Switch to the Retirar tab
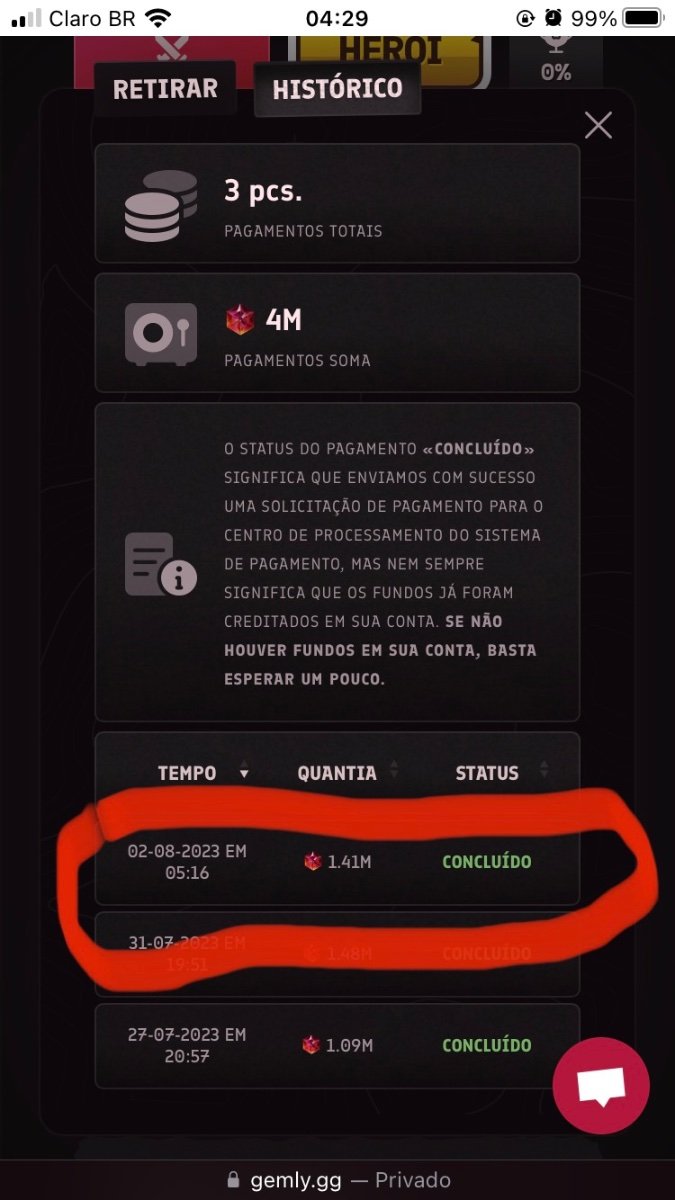This screenshot has height=1200, width=675. tap(165, 88)
